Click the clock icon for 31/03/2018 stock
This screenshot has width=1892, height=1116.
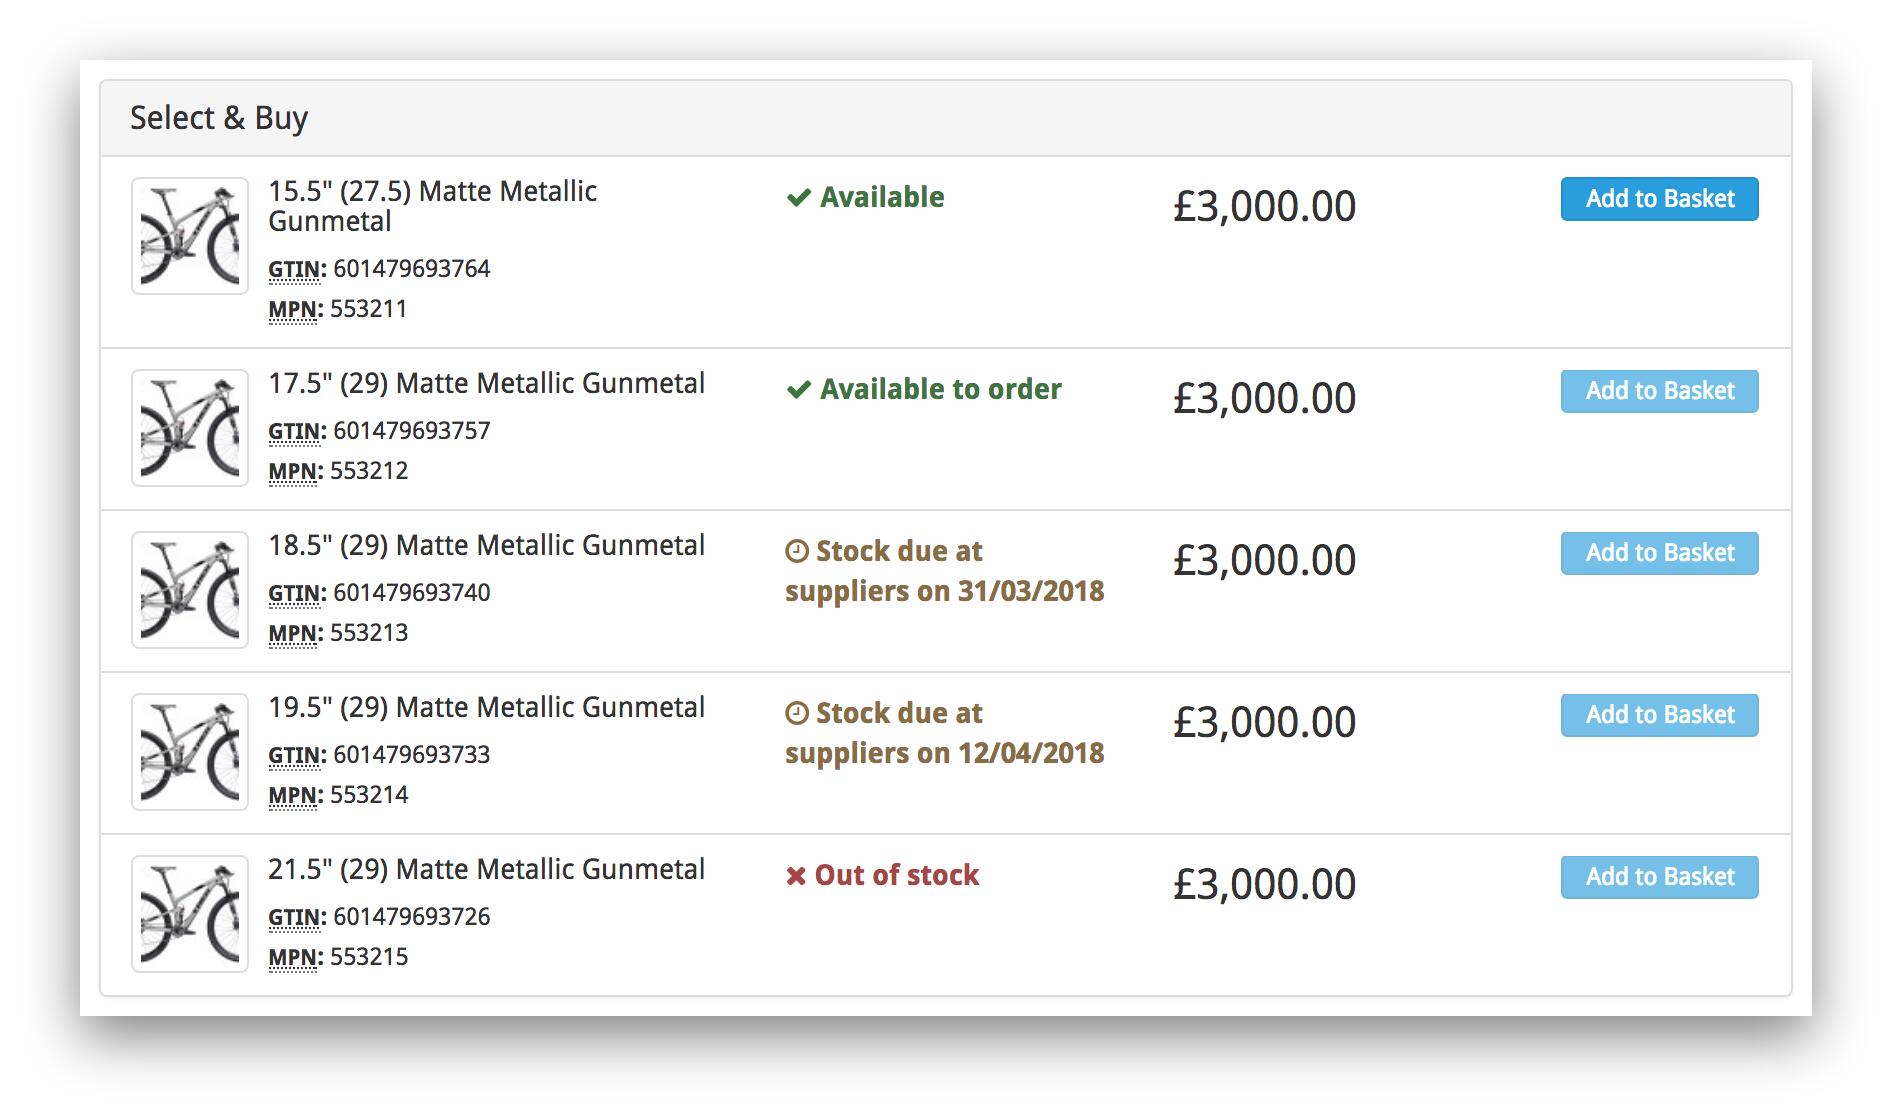click(x=797, y=552)
